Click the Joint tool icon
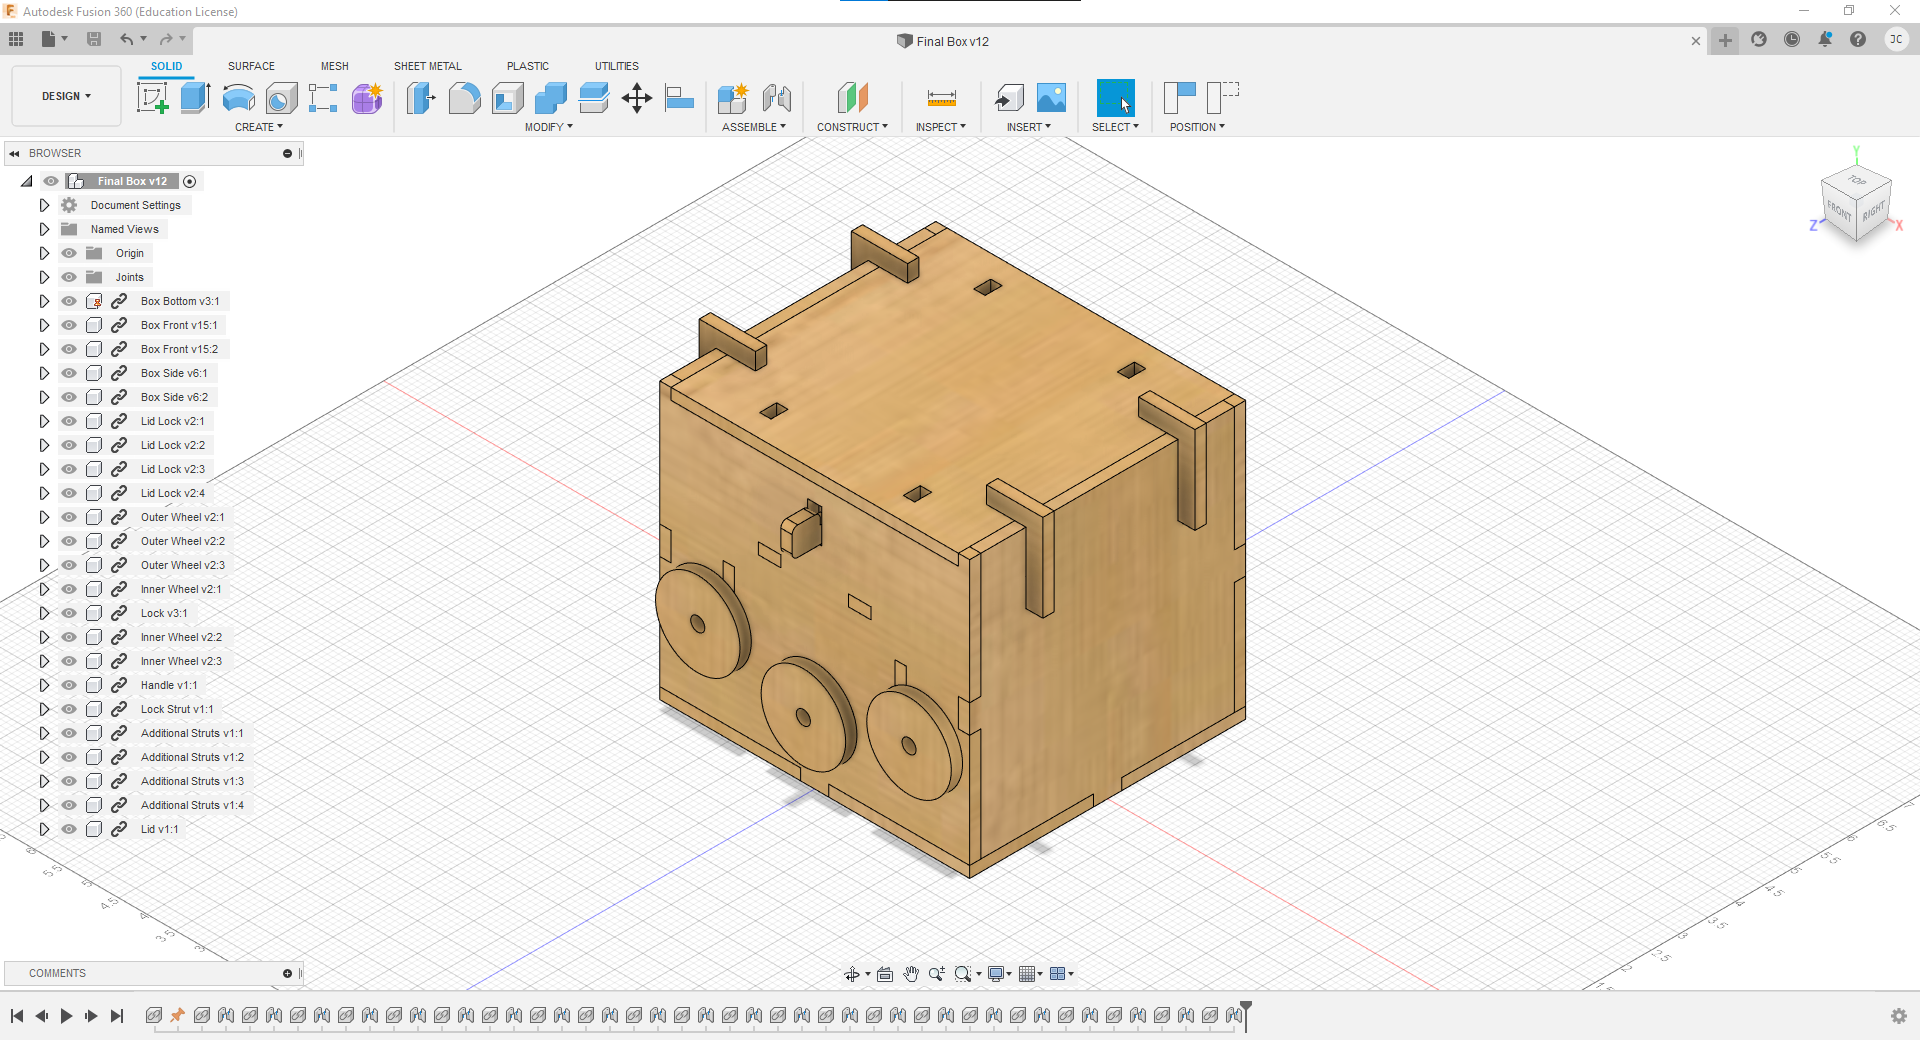This screenshot has width=1920, height=1040. pos(777,98)
